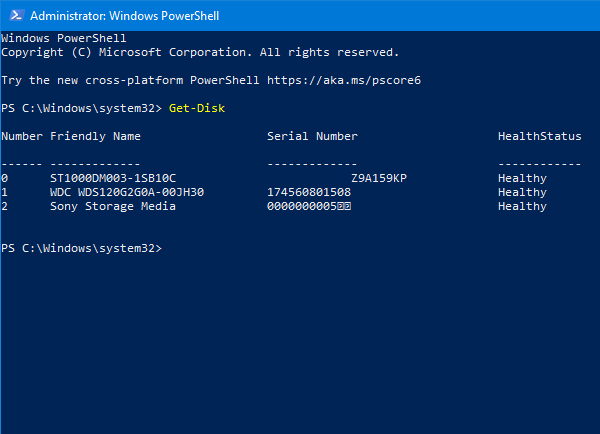
Task: Select the Serial Number column header
Action: click(312, 136)
